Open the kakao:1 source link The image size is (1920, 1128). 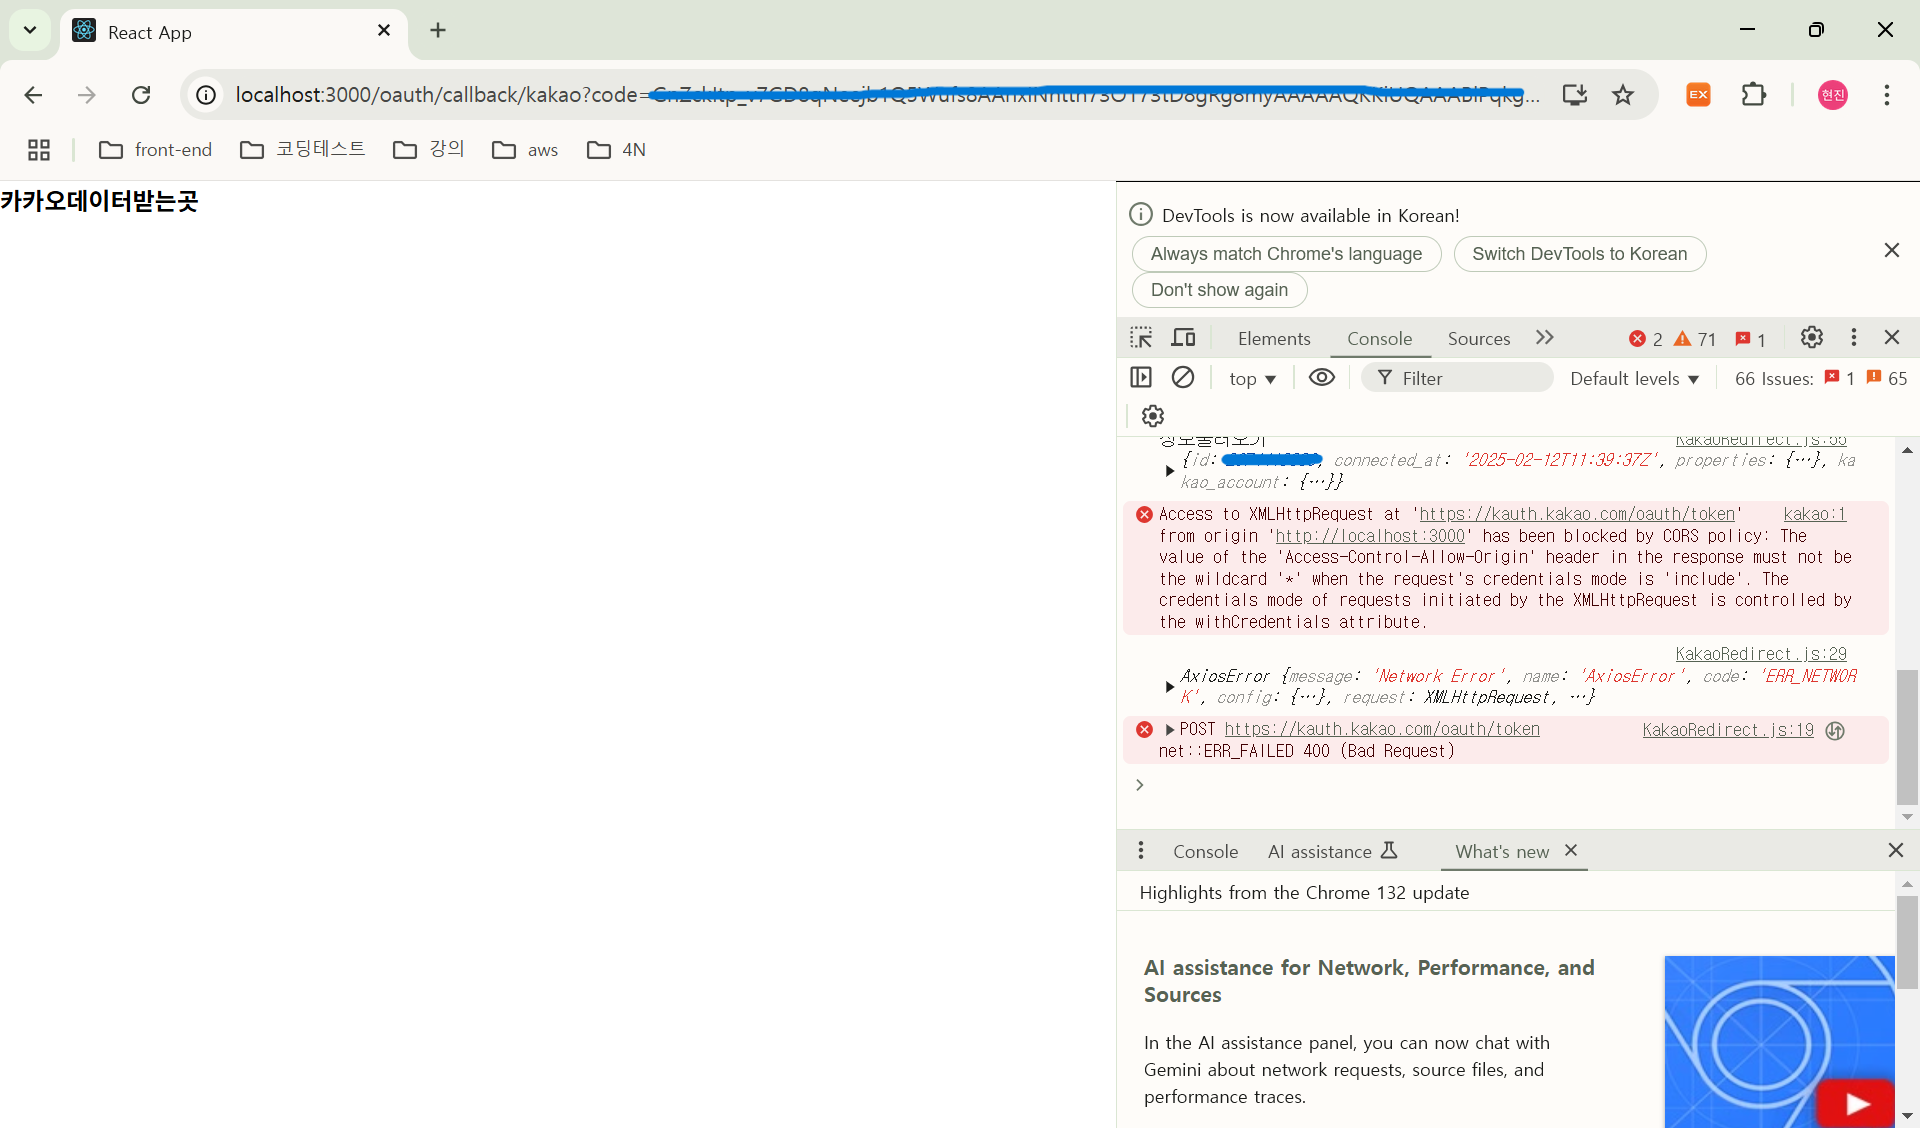pyautogui.click(x=1815, y=514)
